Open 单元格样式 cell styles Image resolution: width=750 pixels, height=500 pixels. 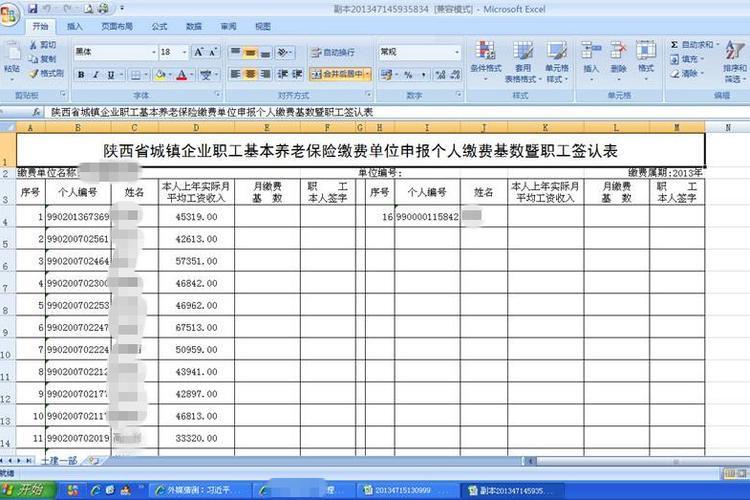click(x=557, y=61)
